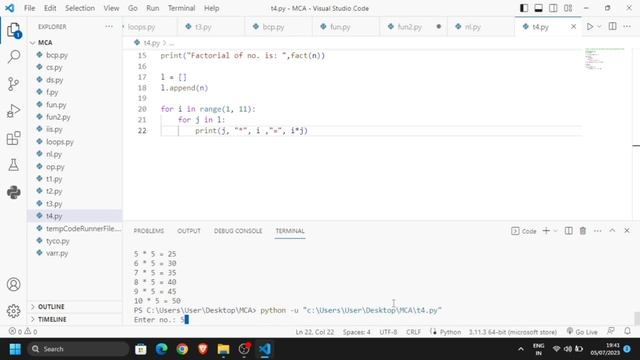Open the Extensions view

13,138
